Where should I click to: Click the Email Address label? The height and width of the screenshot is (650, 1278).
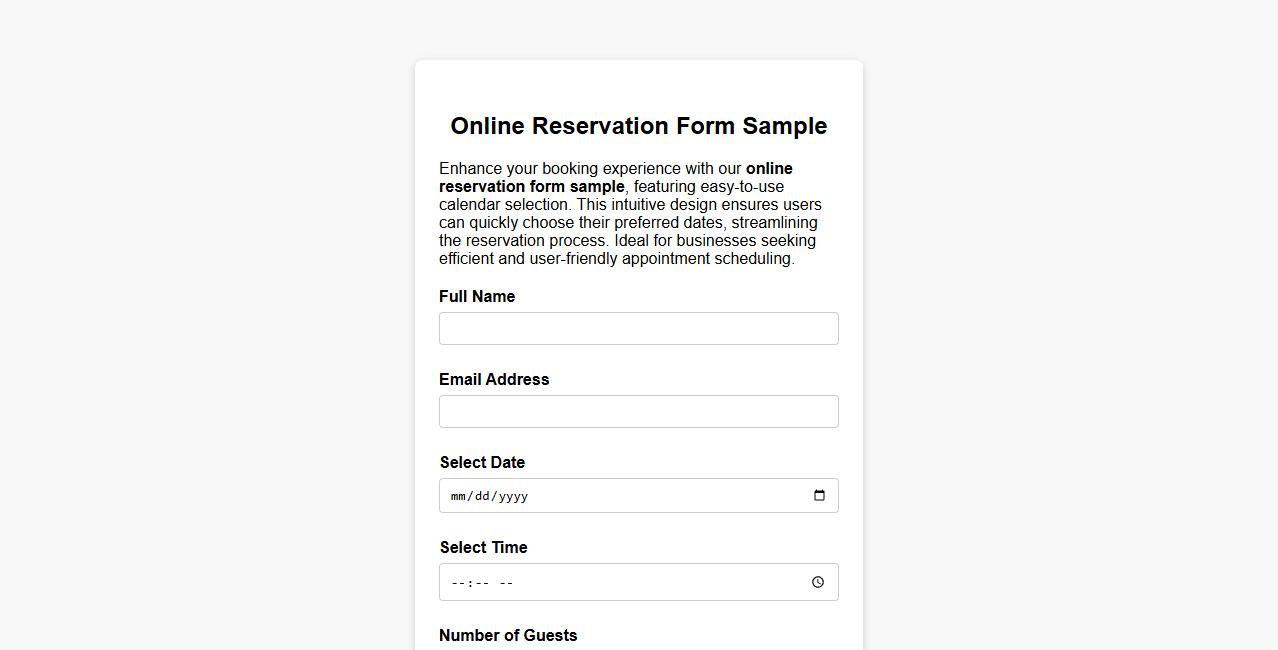(x=493, y=379)
